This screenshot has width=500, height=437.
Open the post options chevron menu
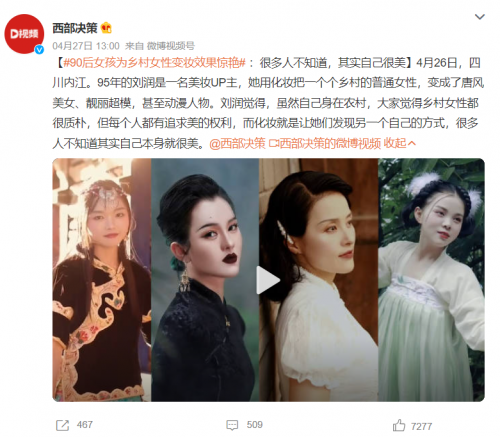[479, 17]
